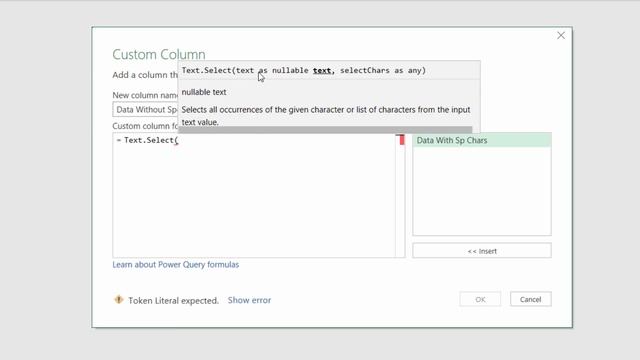Close the Custom Column dialog

[x=561, y=36]
